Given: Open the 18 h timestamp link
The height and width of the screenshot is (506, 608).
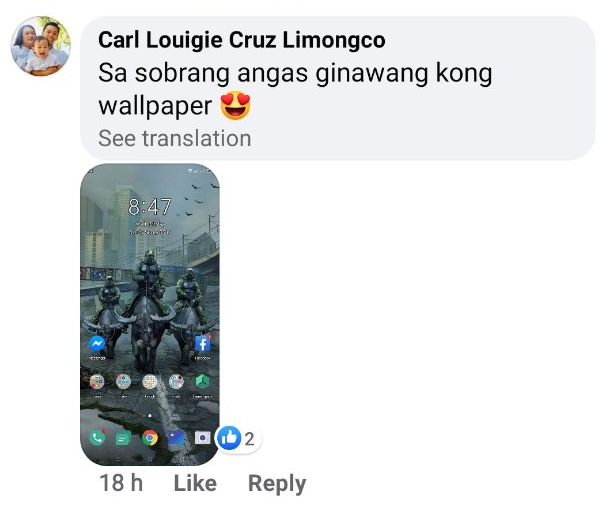Looking at the screenshot, I should click(121, 483).
